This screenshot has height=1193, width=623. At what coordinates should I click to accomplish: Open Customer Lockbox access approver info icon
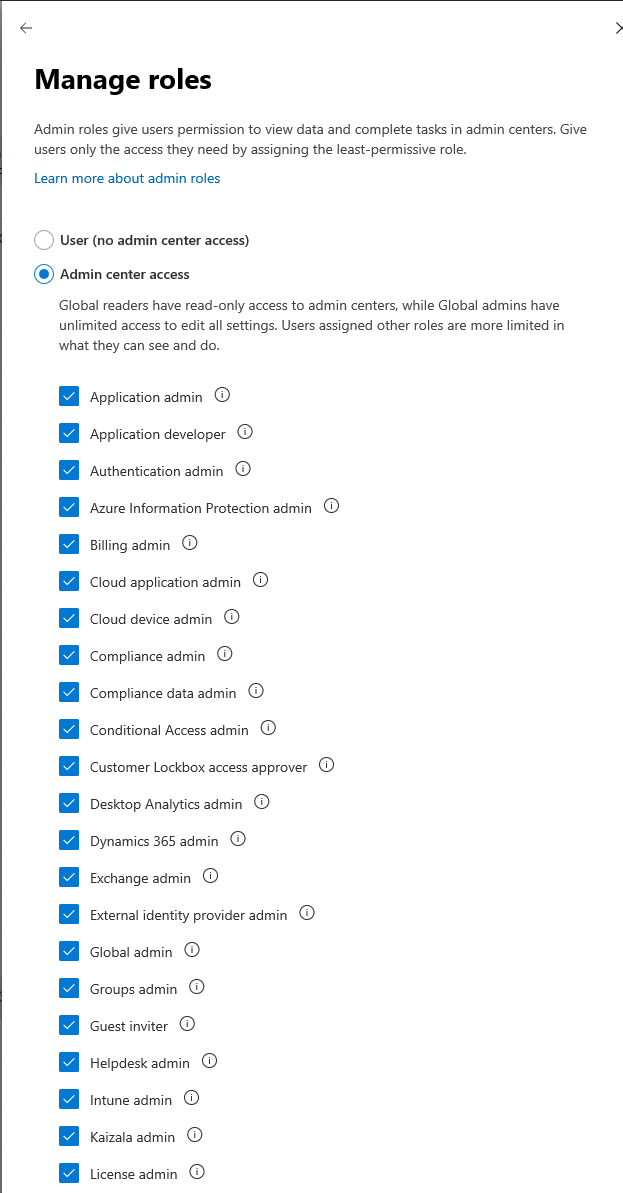(x=326, y=765)
